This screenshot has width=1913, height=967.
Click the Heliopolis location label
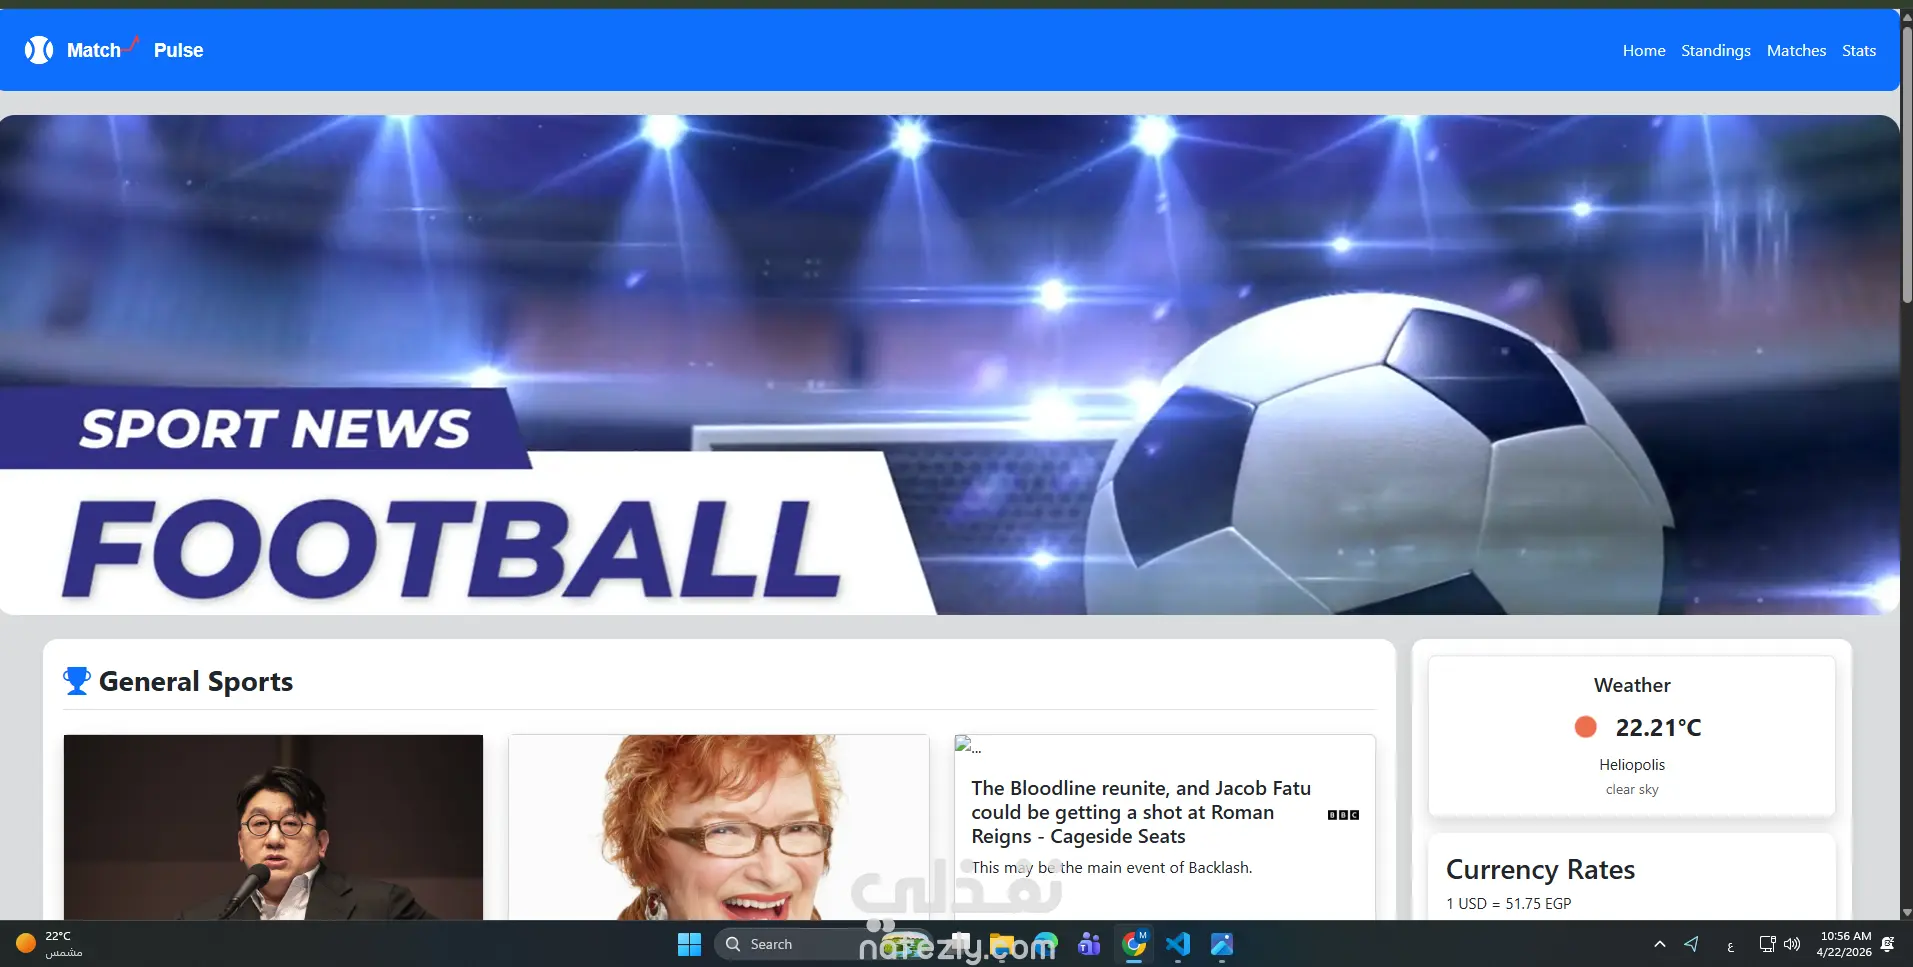pos(1632,765)
